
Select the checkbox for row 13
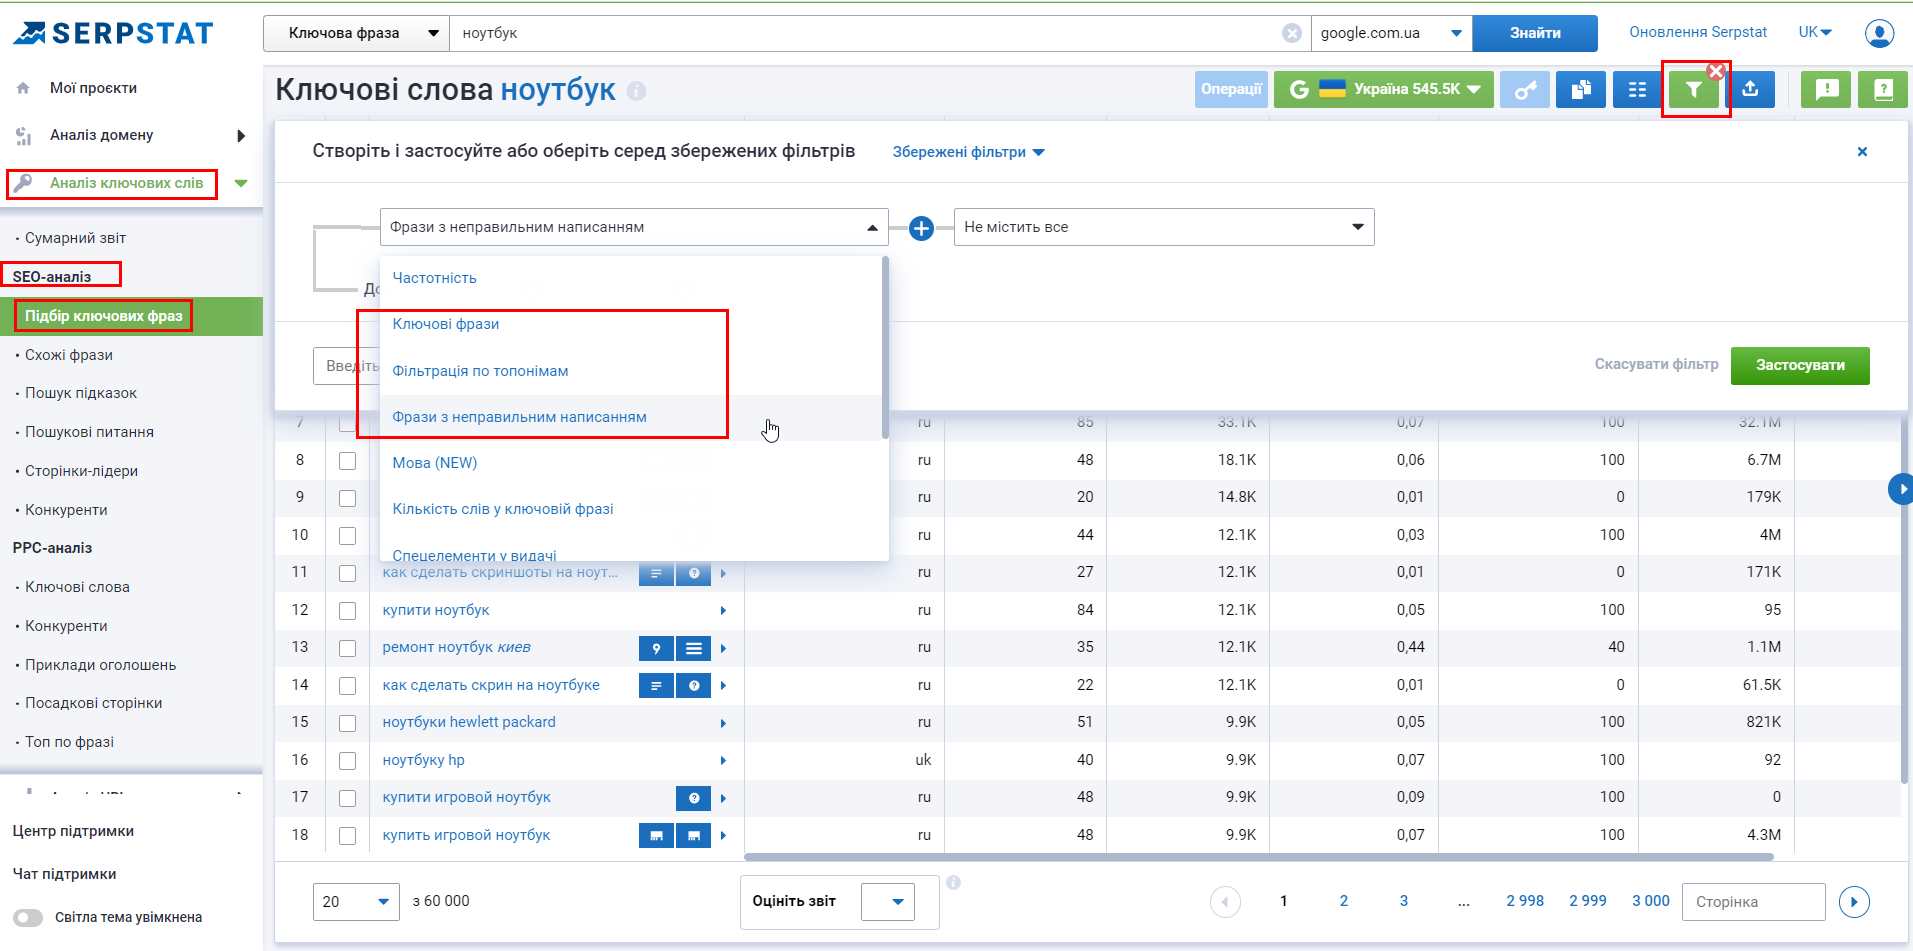pyautogui.click(x=347, y=648)
